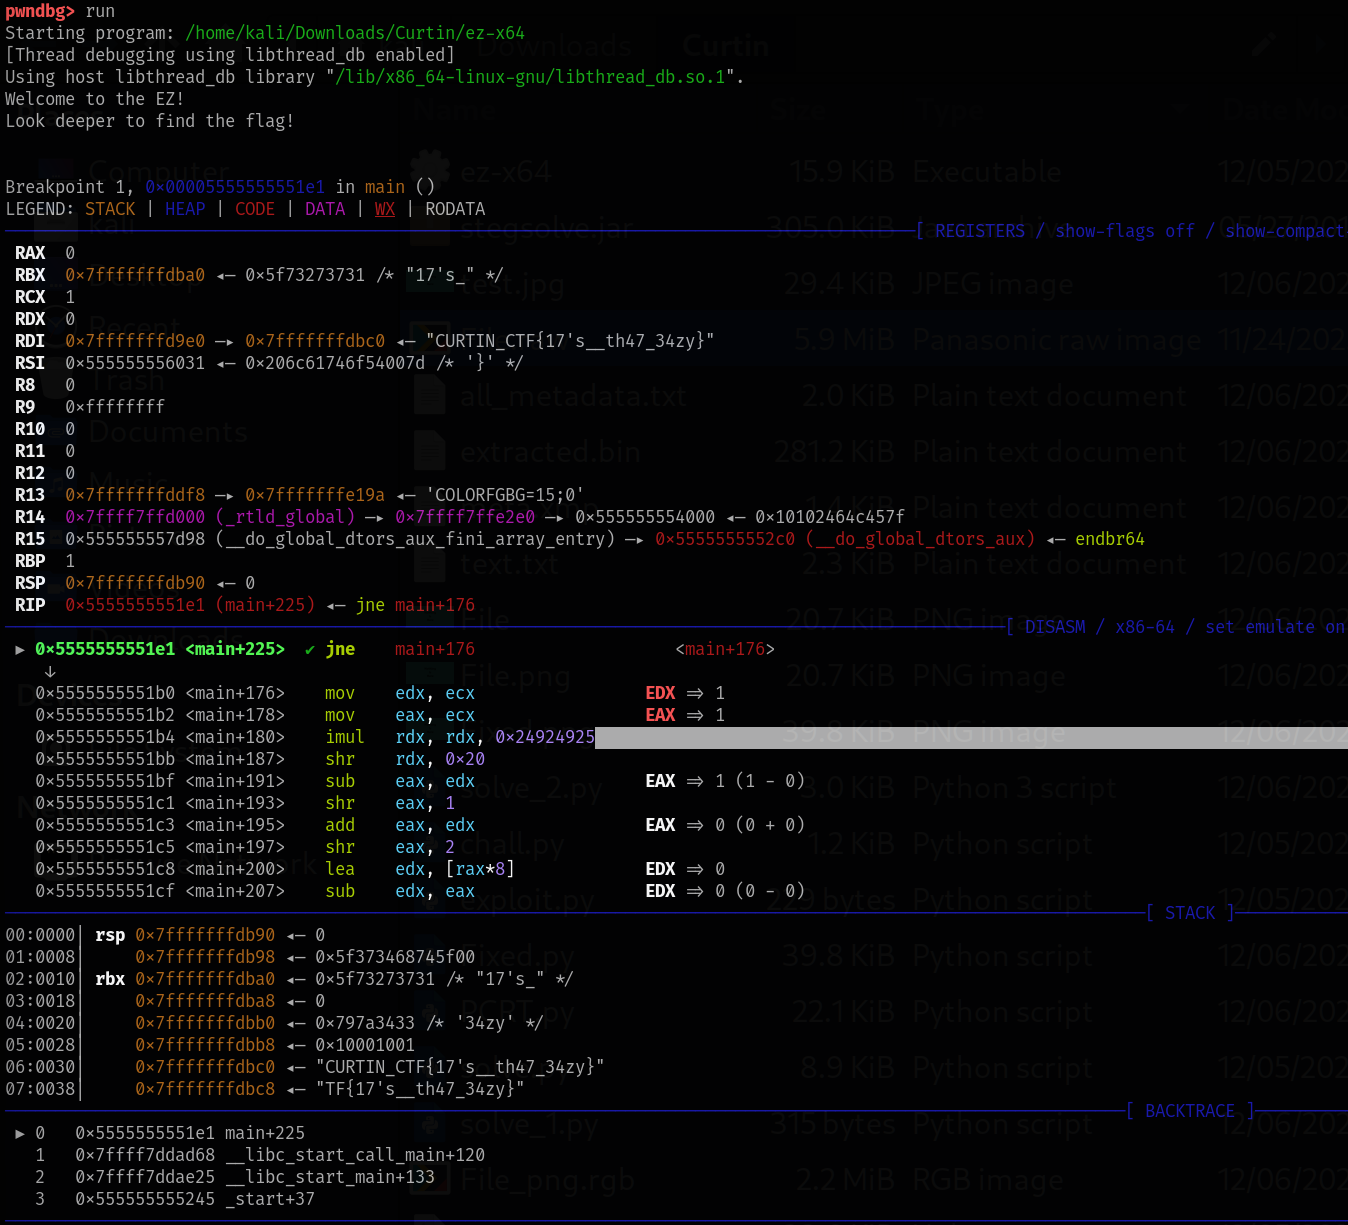Click breakpoint address 0x00005555555551e1

tap(235, 187)
